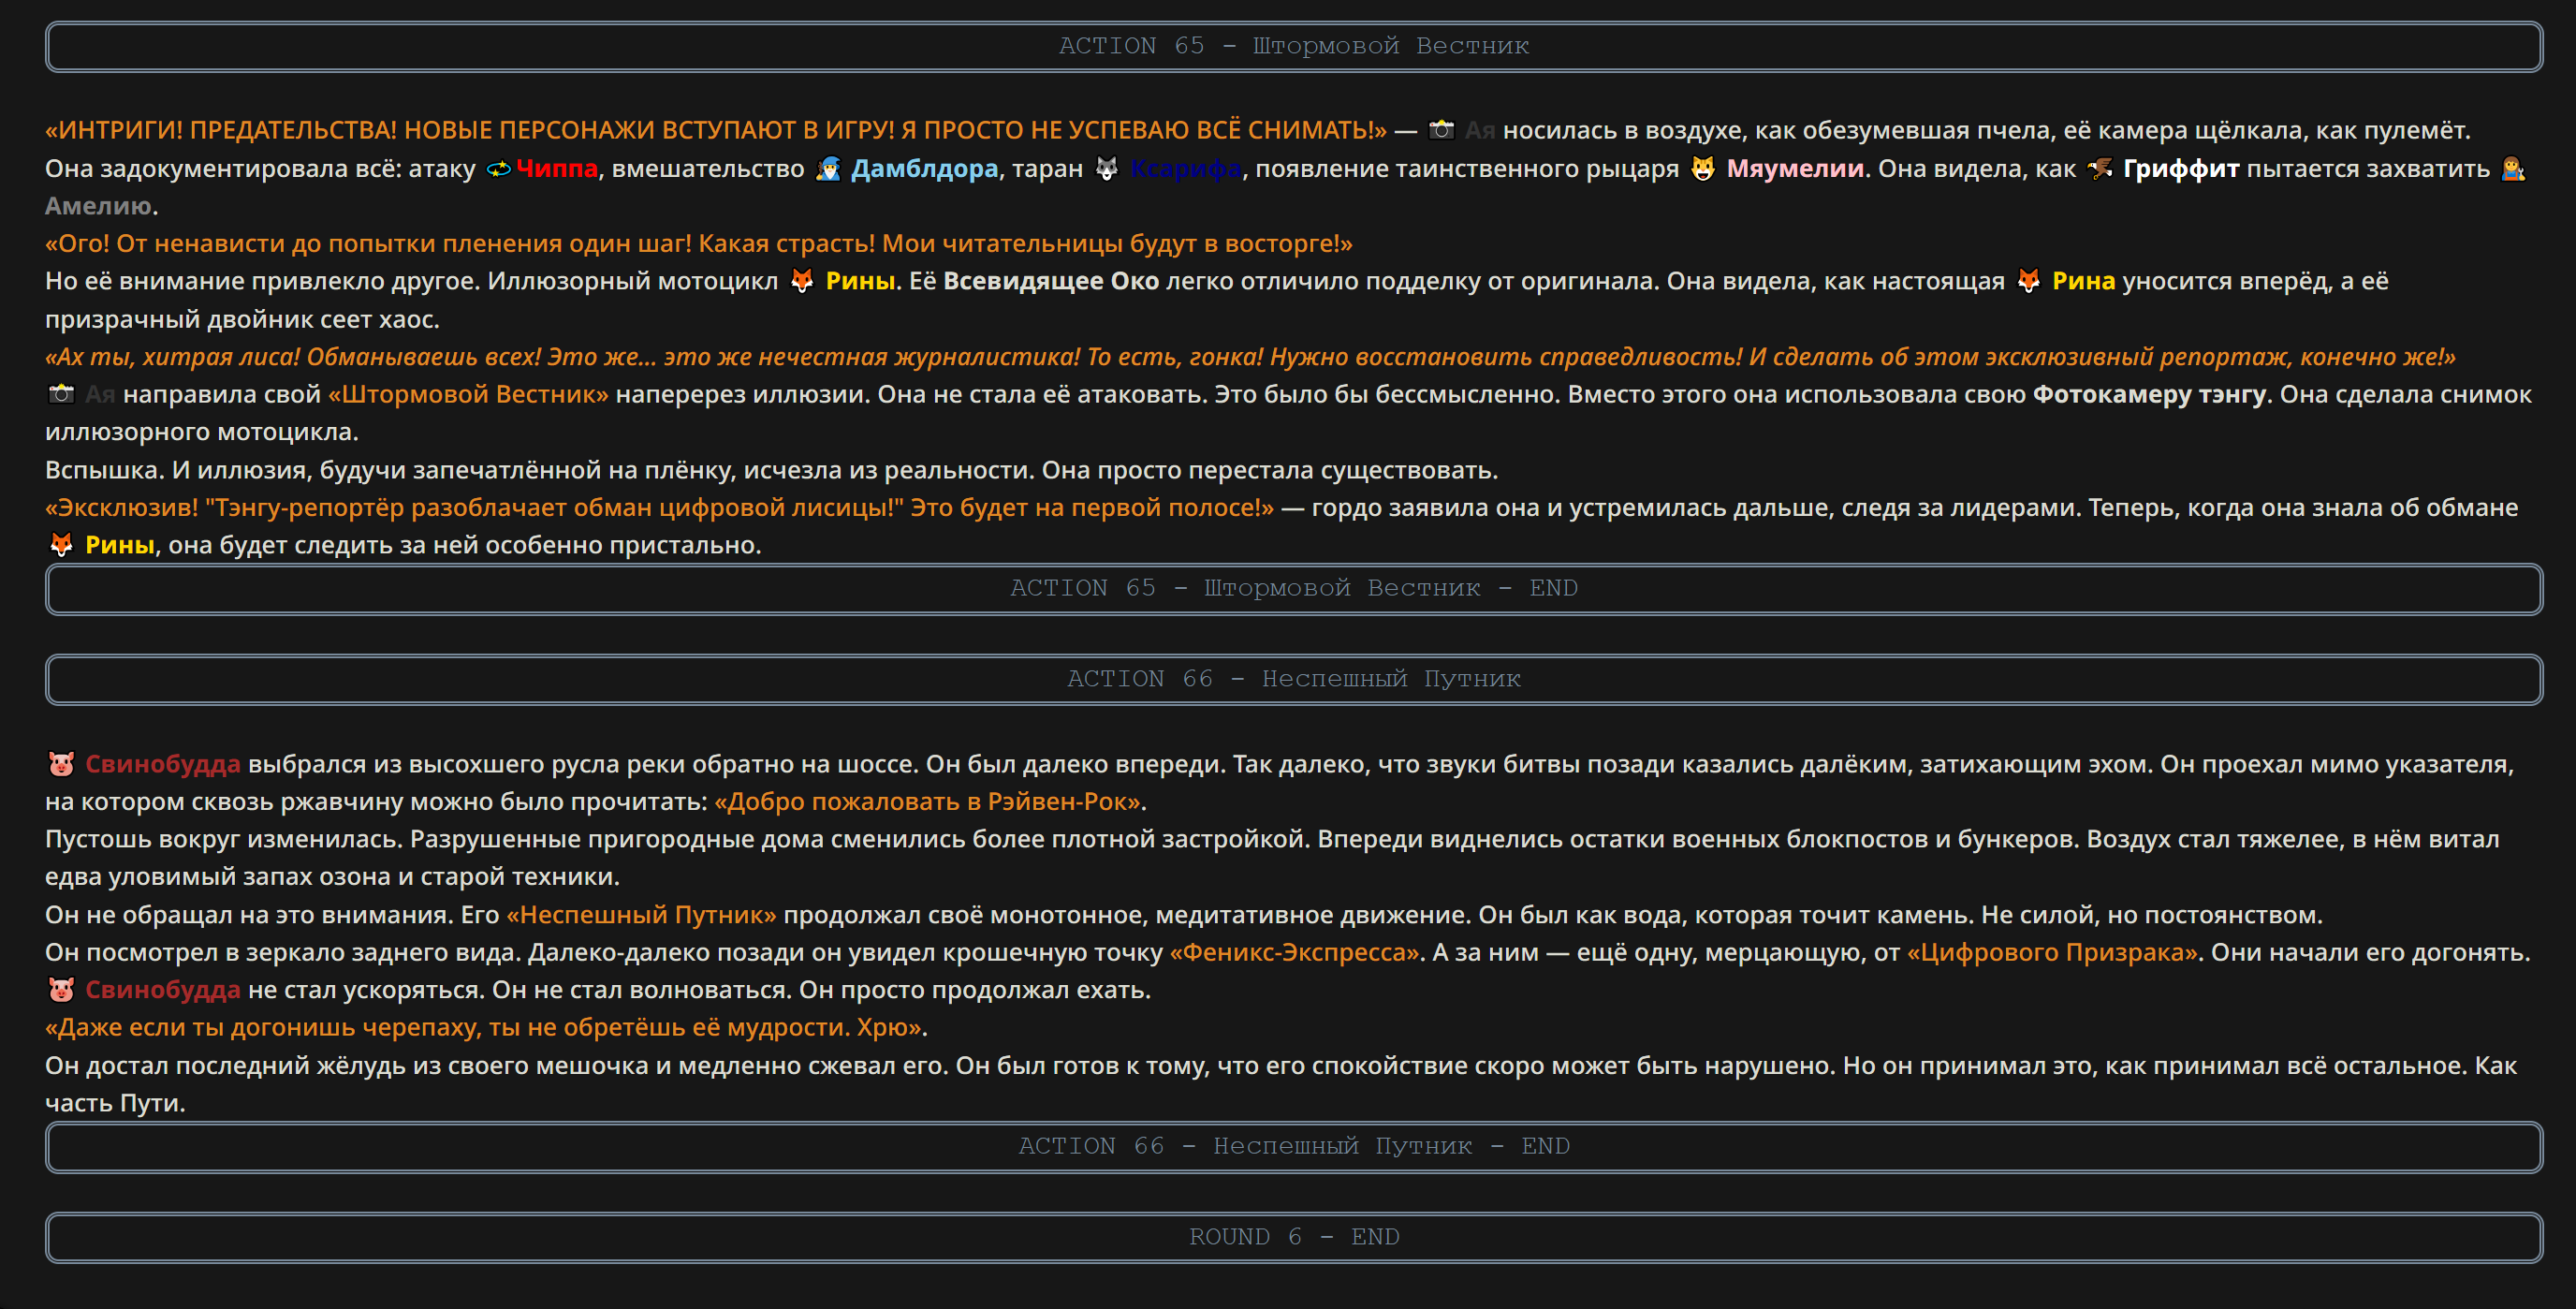Click the red name «Чиппа»

point(557,169)
